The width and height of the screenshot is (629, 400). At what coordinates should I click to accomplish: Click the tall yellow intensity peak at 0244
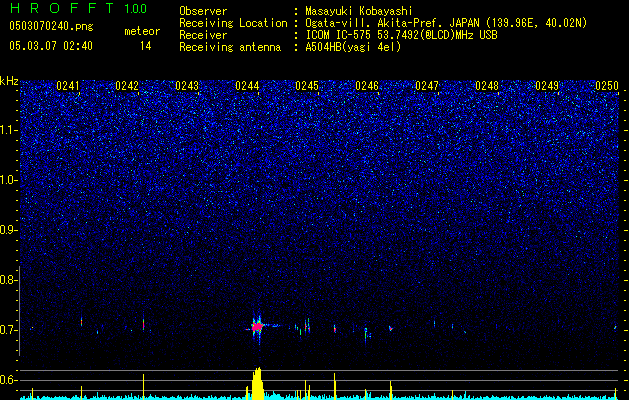[x=257, y=383]
